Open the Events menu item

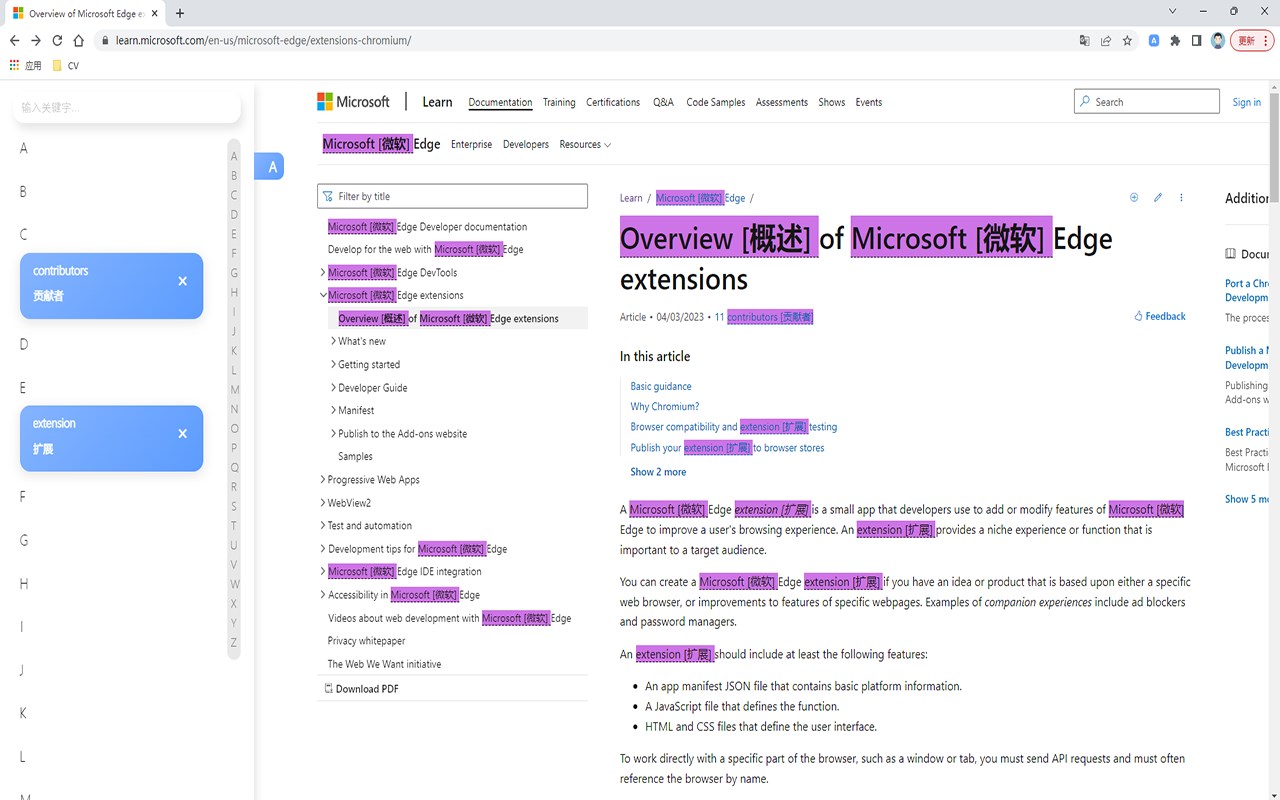pos(869,102)
